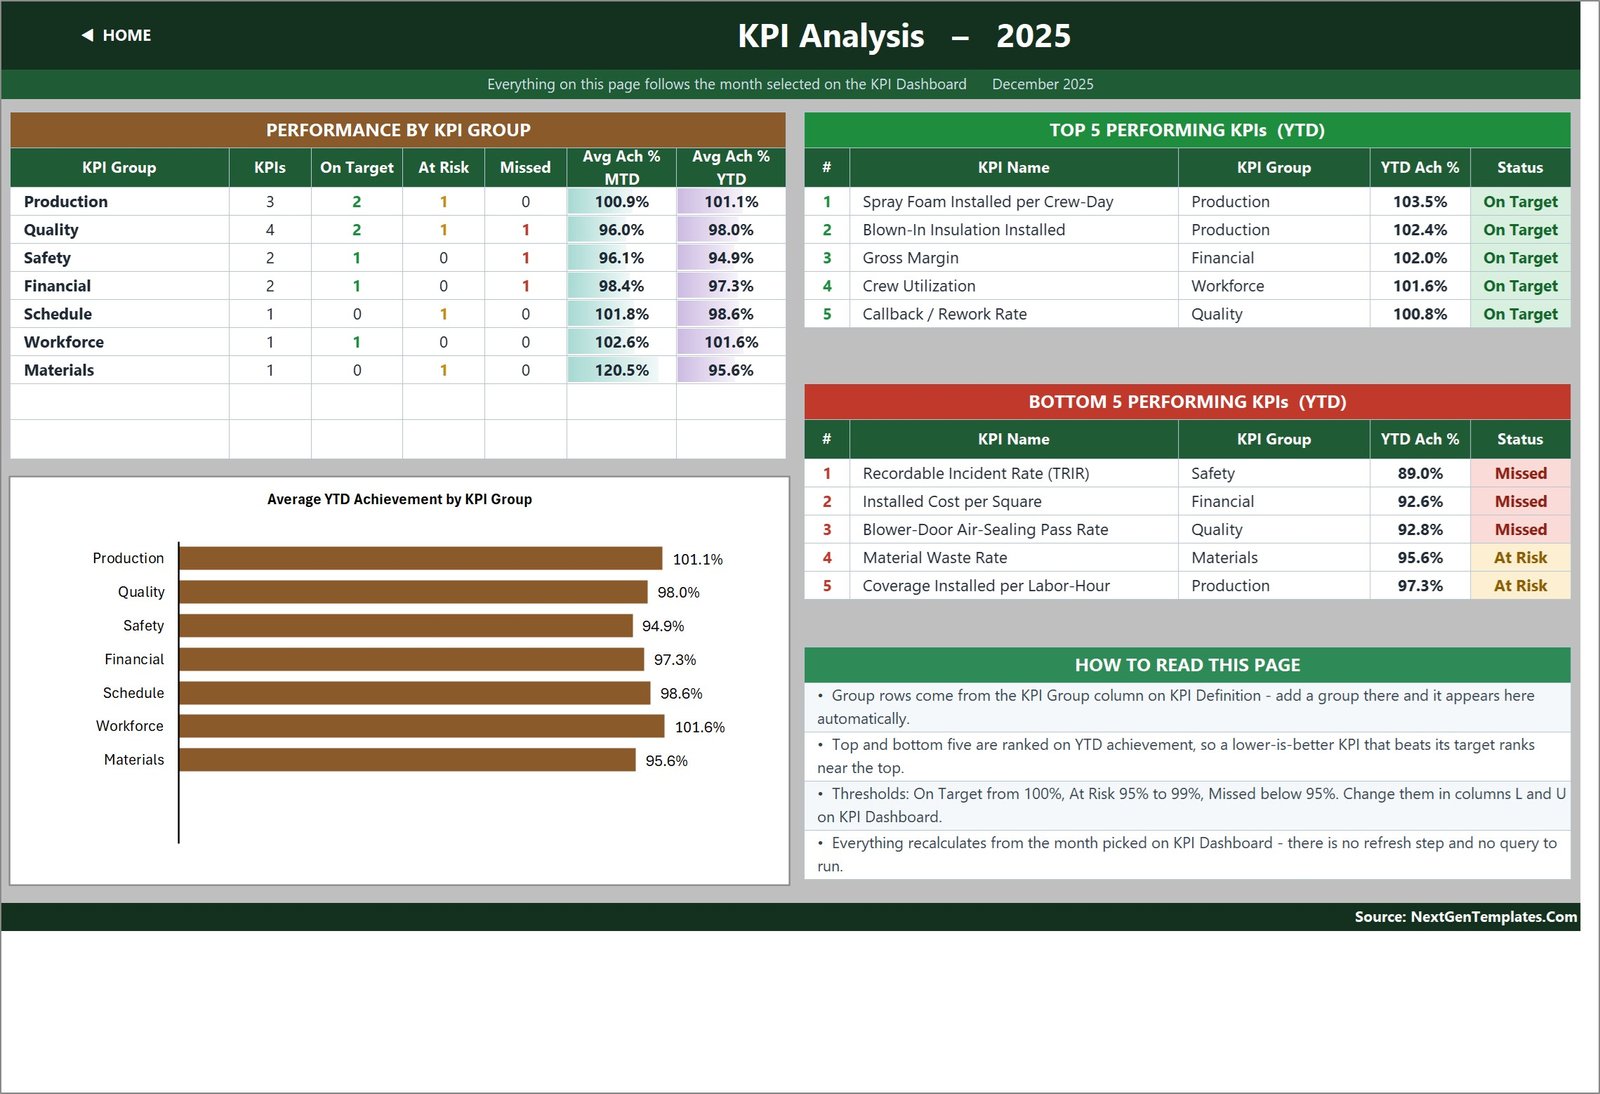Select the 94.9% YTD table cell for Safety
Image resolution: width=1600 pixels, height=1094 pixels.
click(x=731, y=257)
